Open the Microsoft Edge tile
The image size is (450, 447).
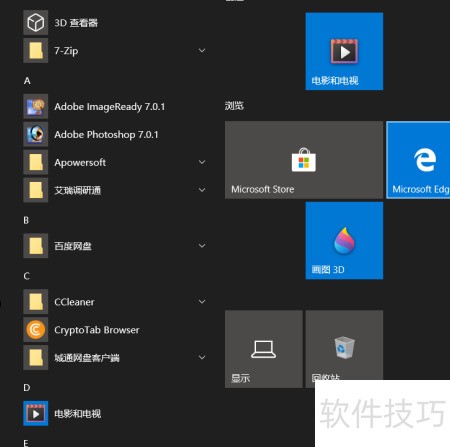(418, 160)
